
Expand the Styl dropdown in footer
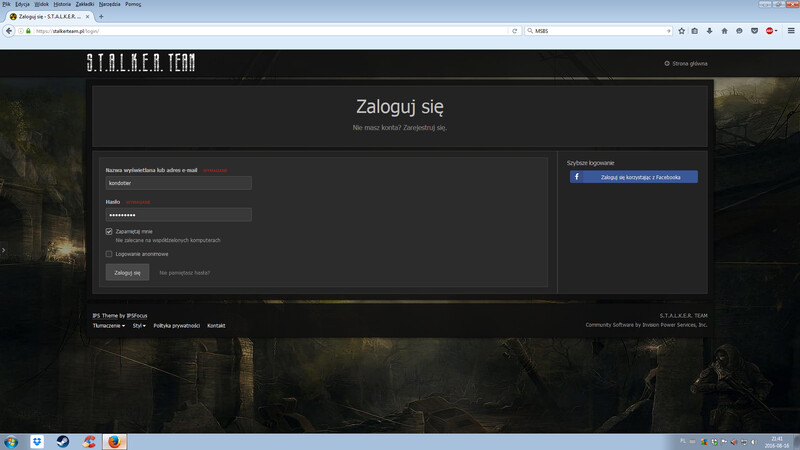pos(139,325)
